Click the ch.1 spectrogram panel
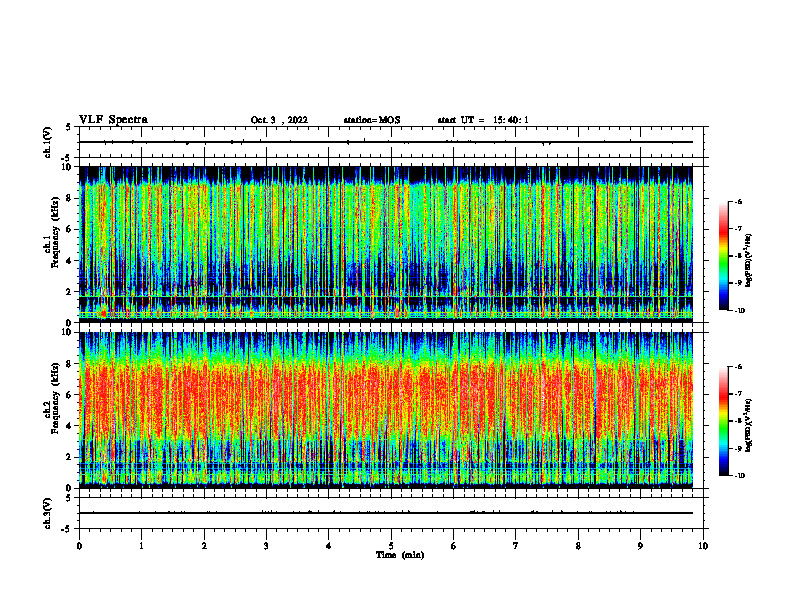The image size is (792, 612). pos(386,244)
